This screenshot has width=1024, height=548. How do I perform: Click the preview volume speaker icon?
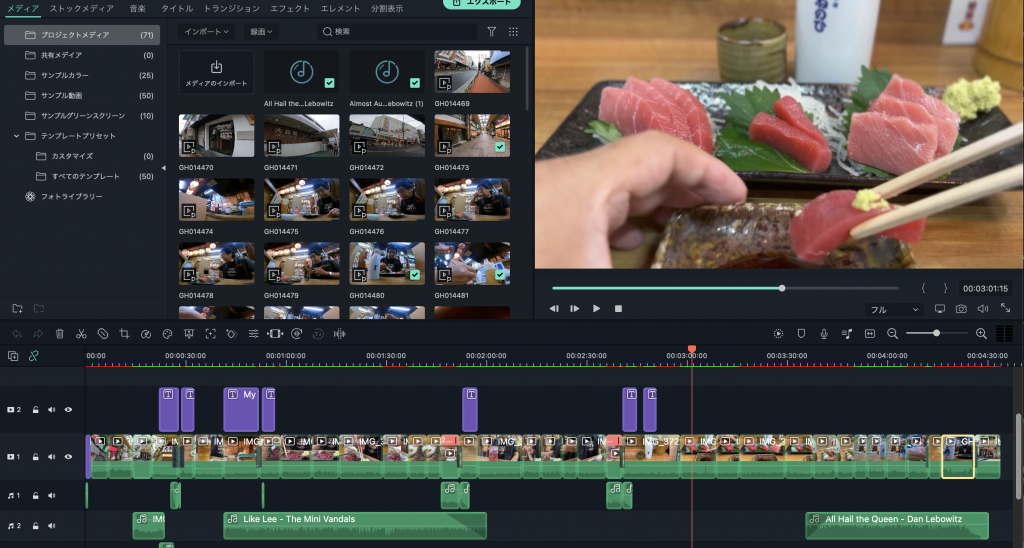click(x=983, y=309)
